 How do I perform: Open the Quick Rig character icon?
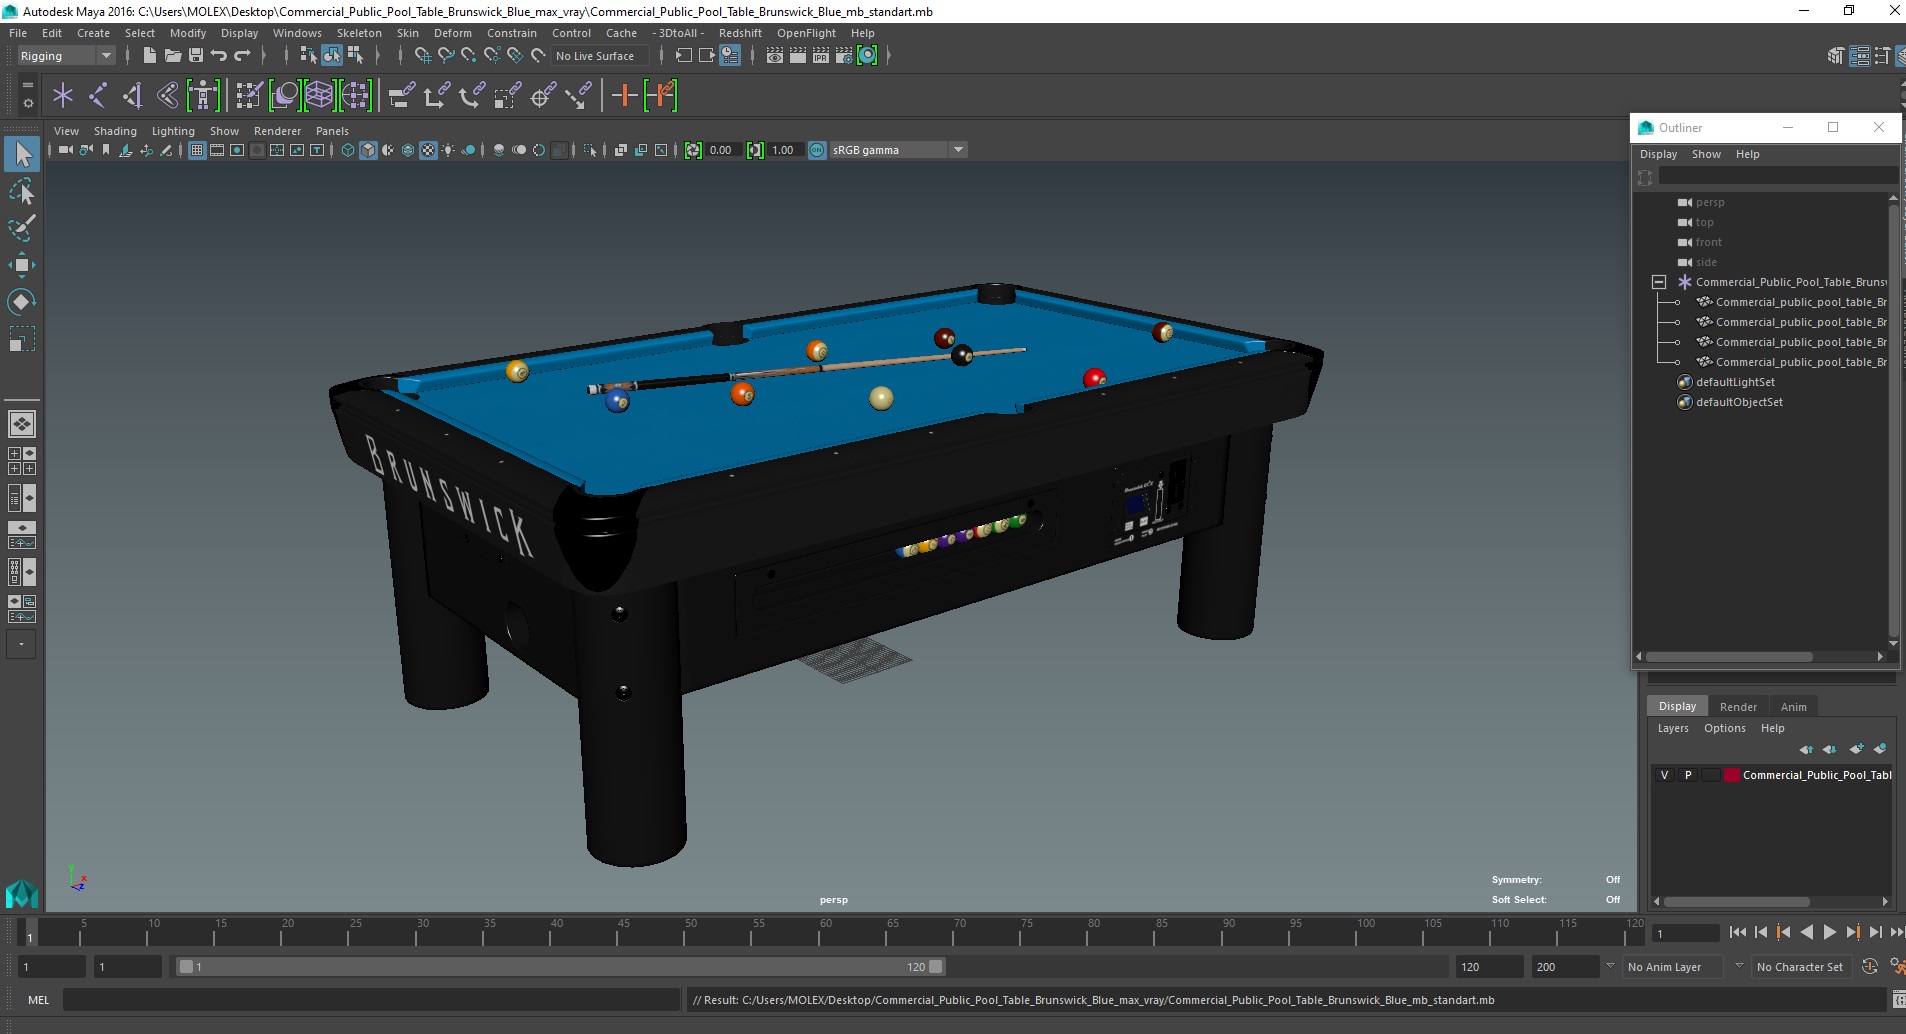click(x=203, y=96)
